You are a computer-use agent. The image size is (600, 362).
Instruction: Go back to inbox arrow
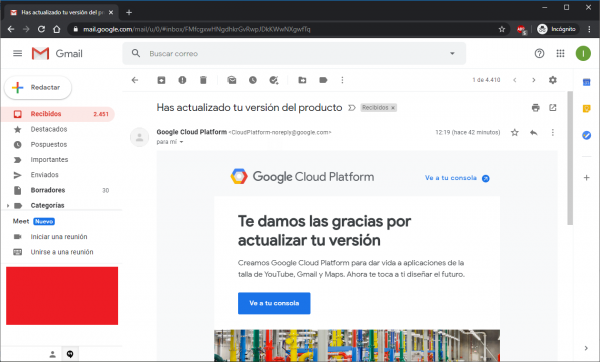tap(135, 80)
